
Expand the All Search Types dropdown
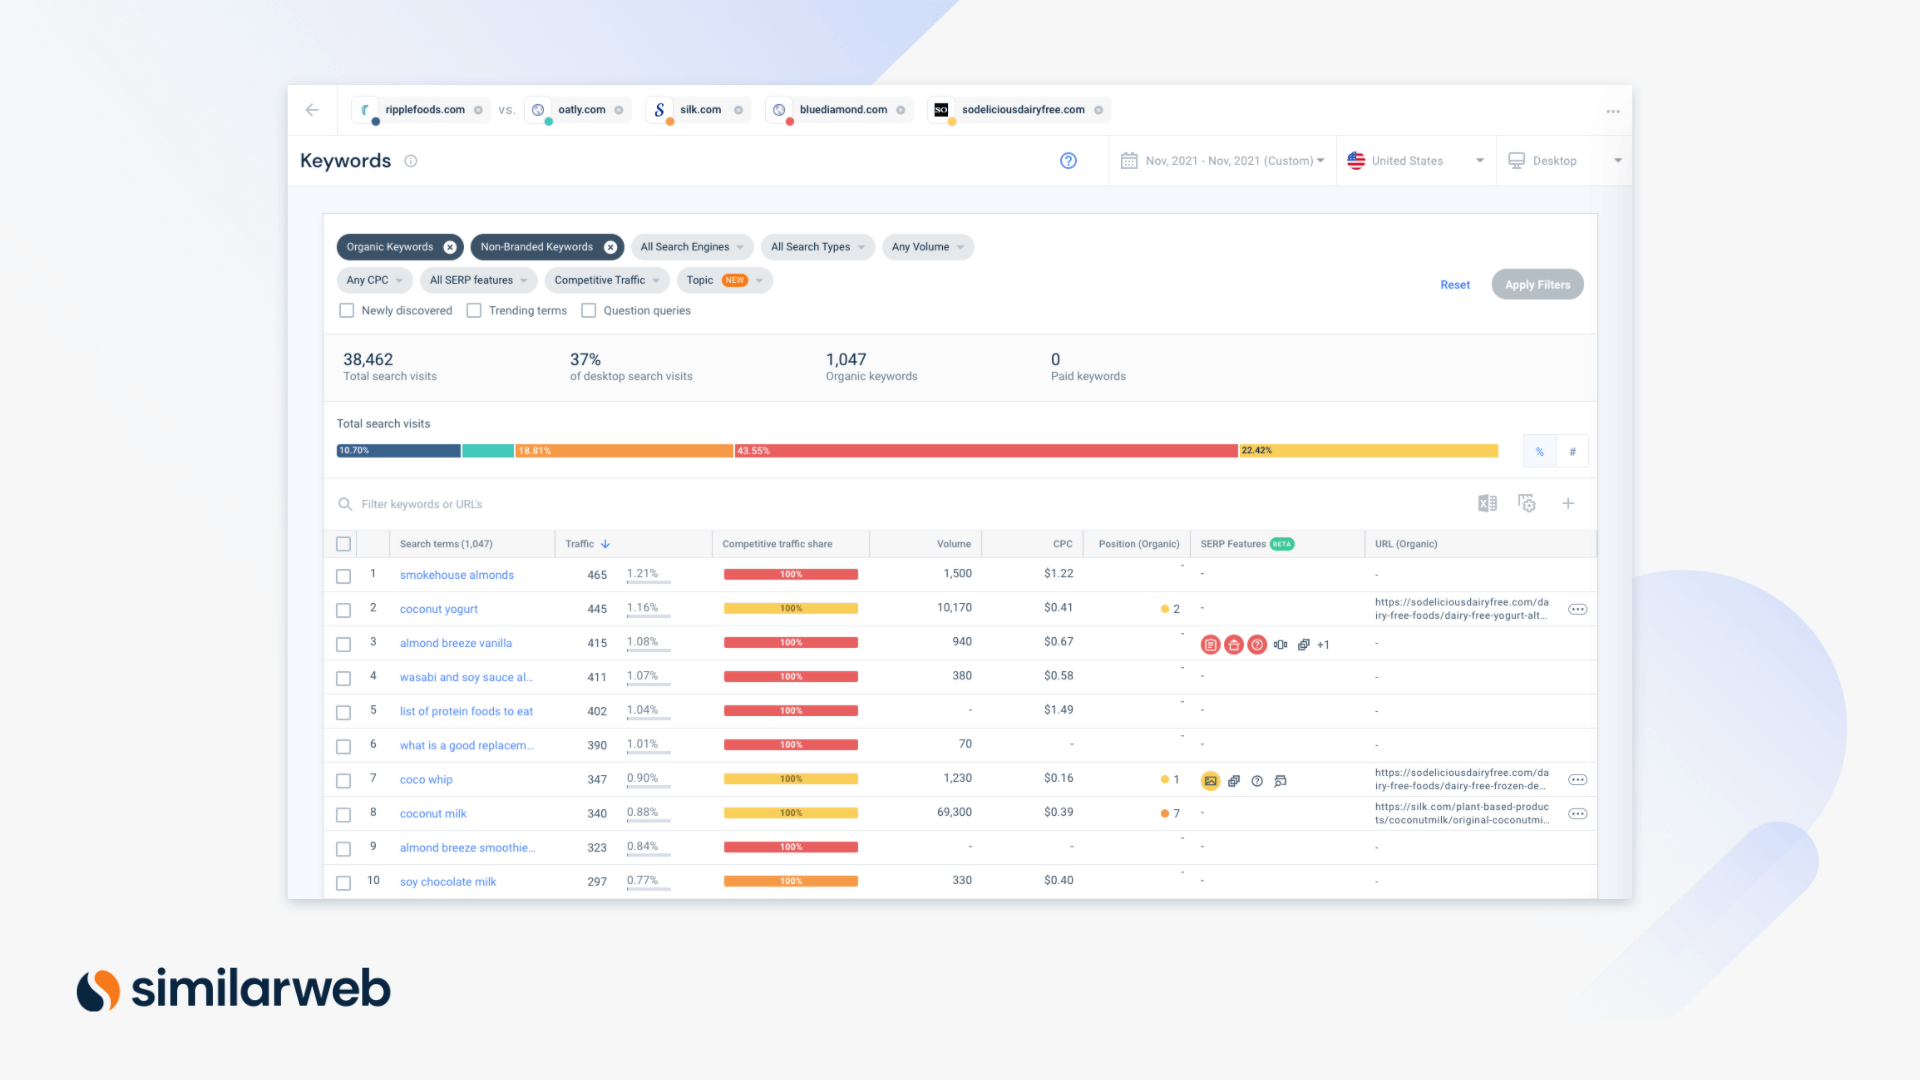click(814, 247)
